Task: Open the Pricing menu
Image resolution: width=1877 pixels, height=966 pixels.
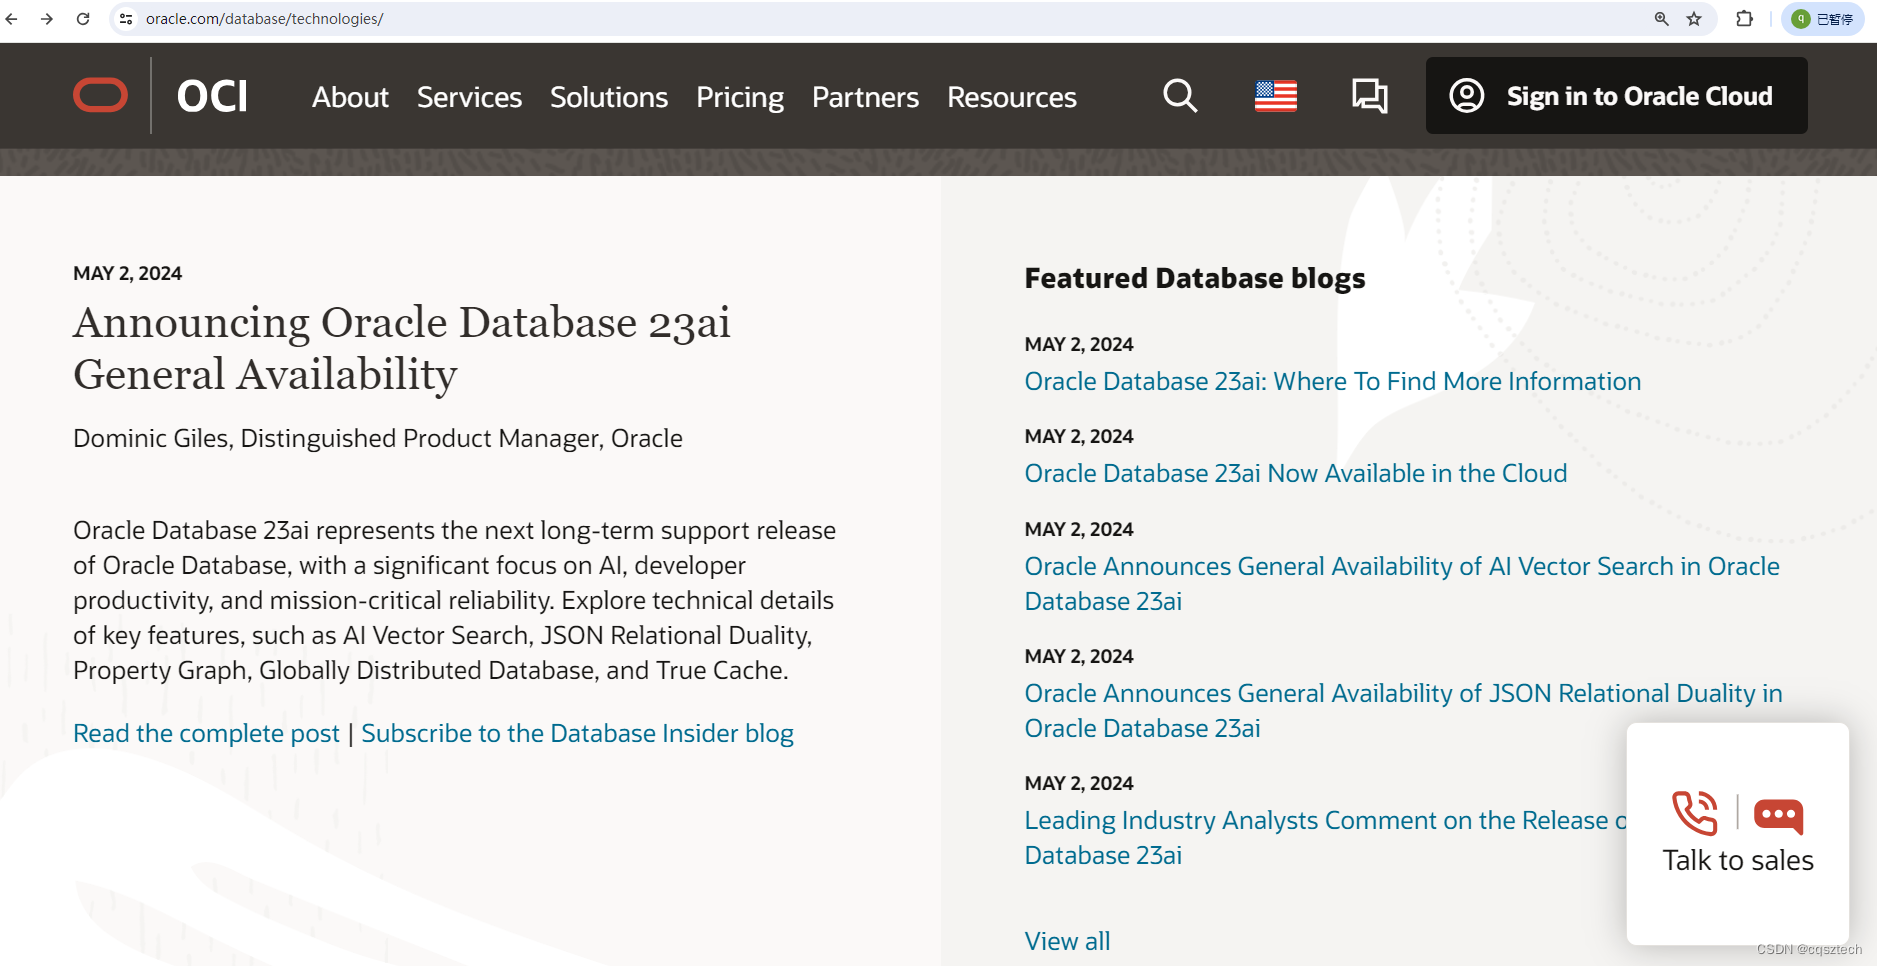Action: click(x=740, y=97)
